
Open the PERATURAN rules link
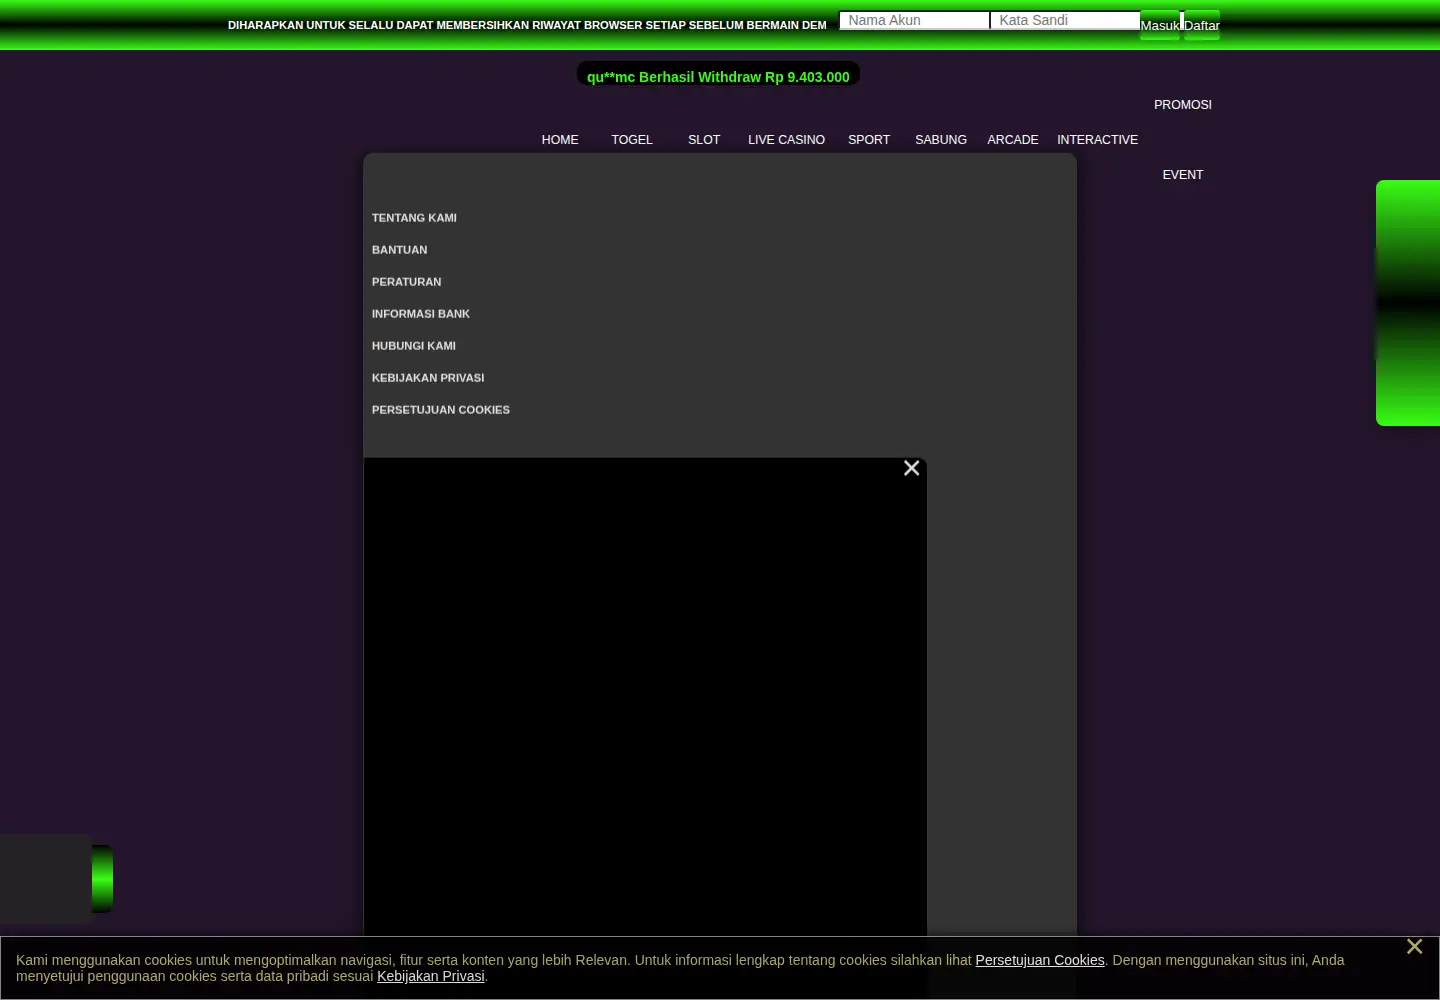coord(406,282)
